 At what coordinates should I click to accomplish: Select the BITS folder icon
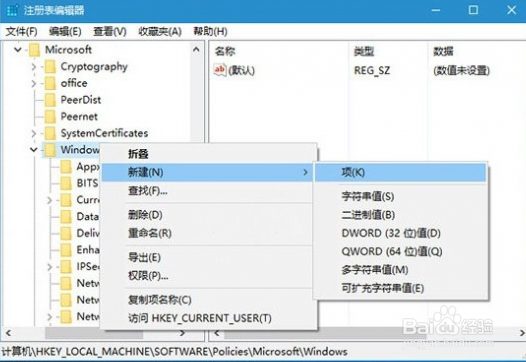pyautogui.click(x=66, y=183)
